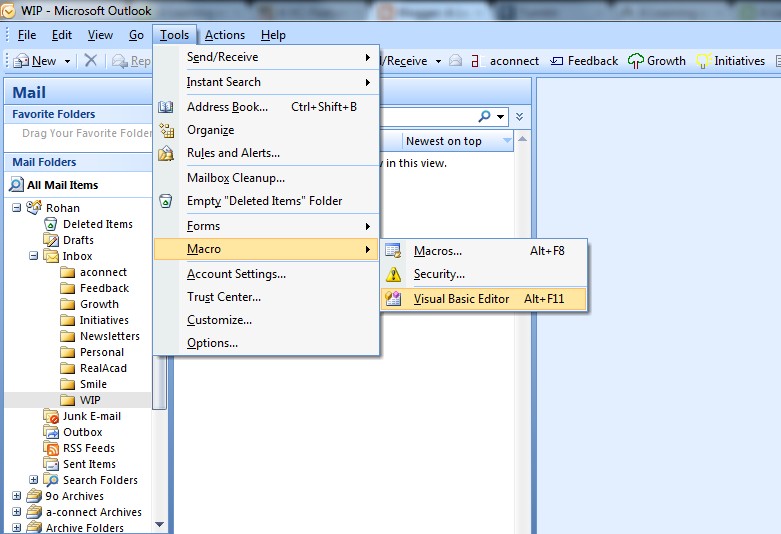Open the search box dropdown arrow

pos(500,117)
